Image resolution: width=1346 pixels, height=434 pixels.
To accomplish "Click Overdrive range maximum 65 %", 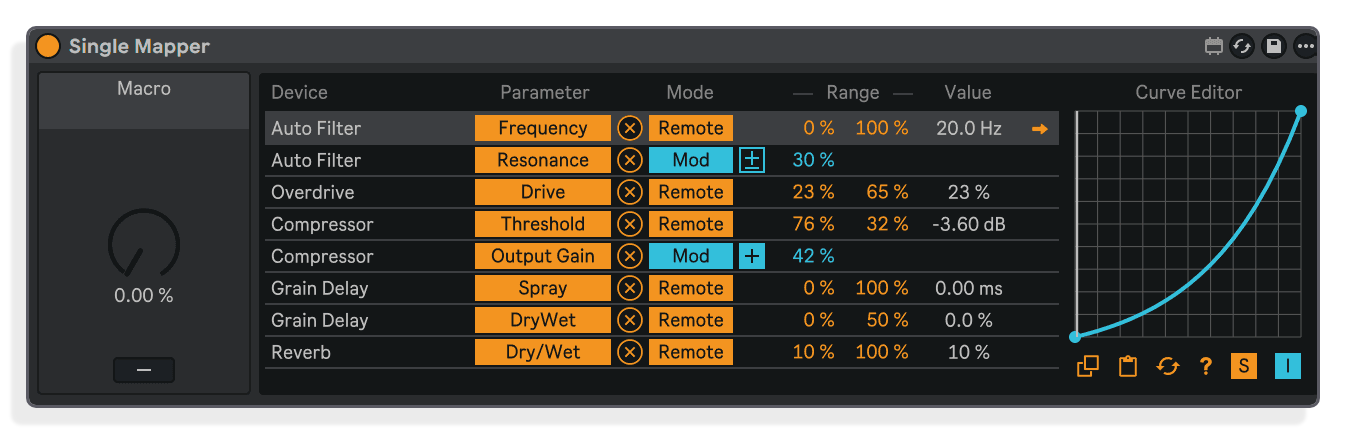I will (887, 192).
